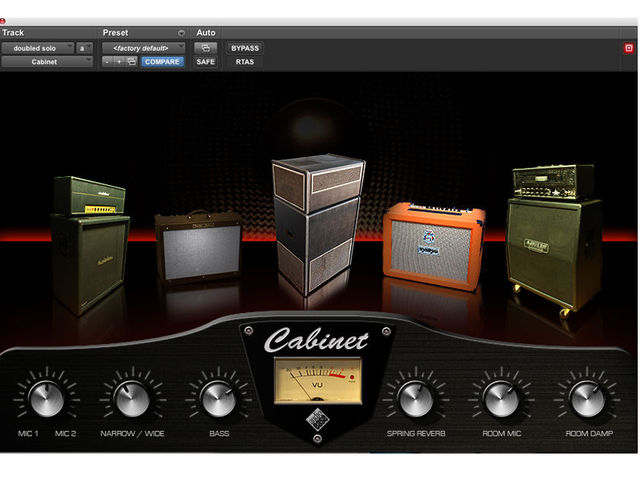The image size is (640, 480).
Task: Click the MIC 1 label
Action: 28,433
